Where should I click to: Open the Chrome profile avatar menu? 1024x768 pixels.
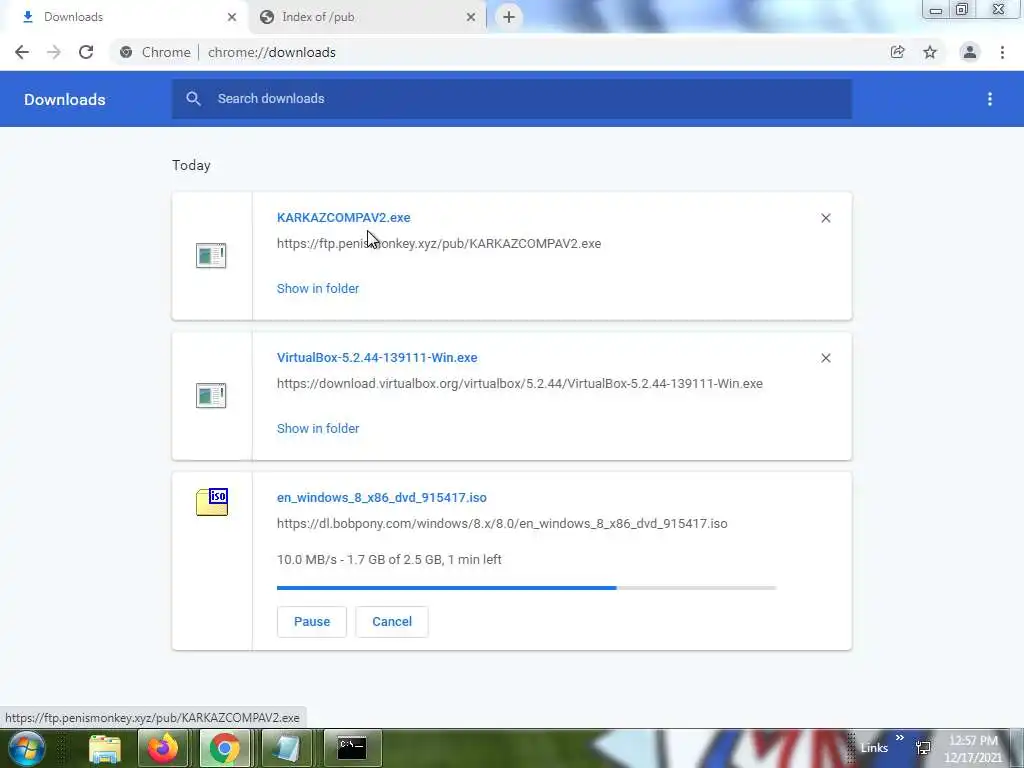pyautogui.click(x=970, y=52)
